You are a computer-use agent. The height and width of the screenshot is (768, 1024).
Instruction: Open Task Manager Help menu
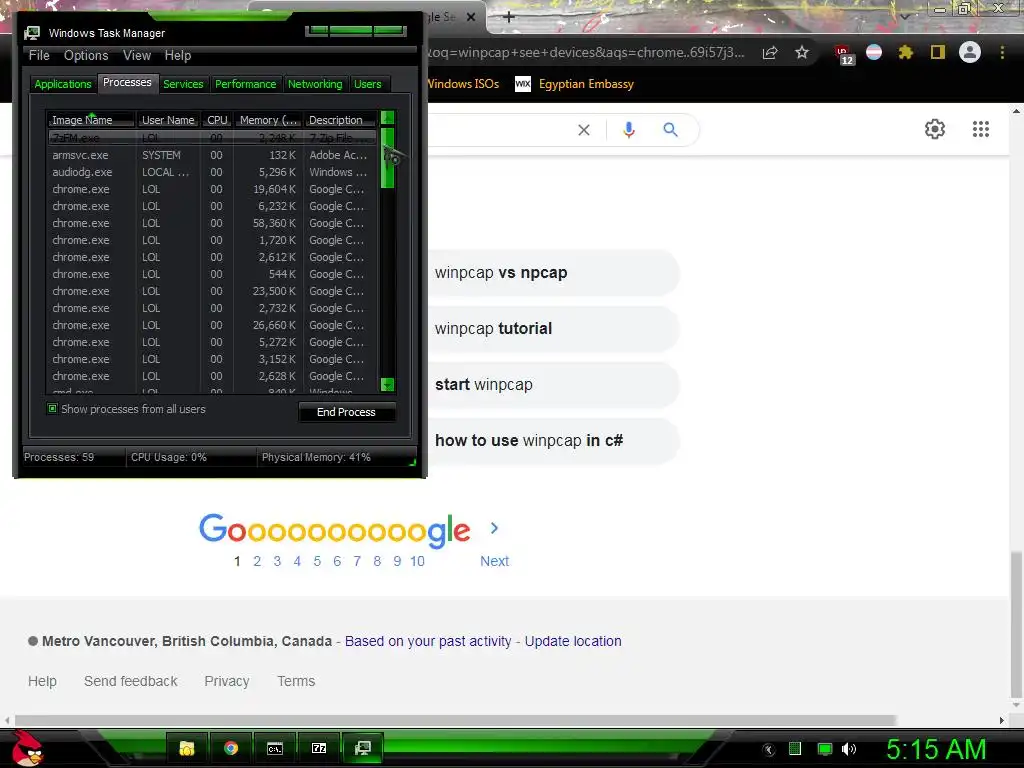click(178, 56)
